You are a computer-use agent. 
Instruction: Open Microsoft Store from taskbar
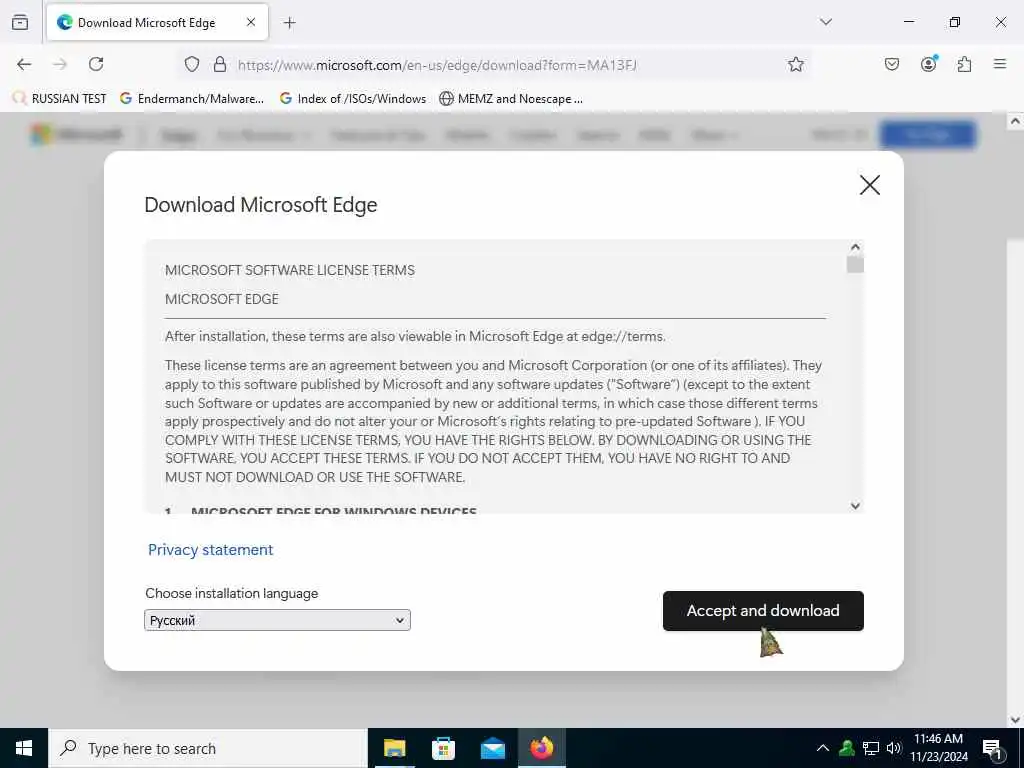pyautogui.click(x=443, y=748)
